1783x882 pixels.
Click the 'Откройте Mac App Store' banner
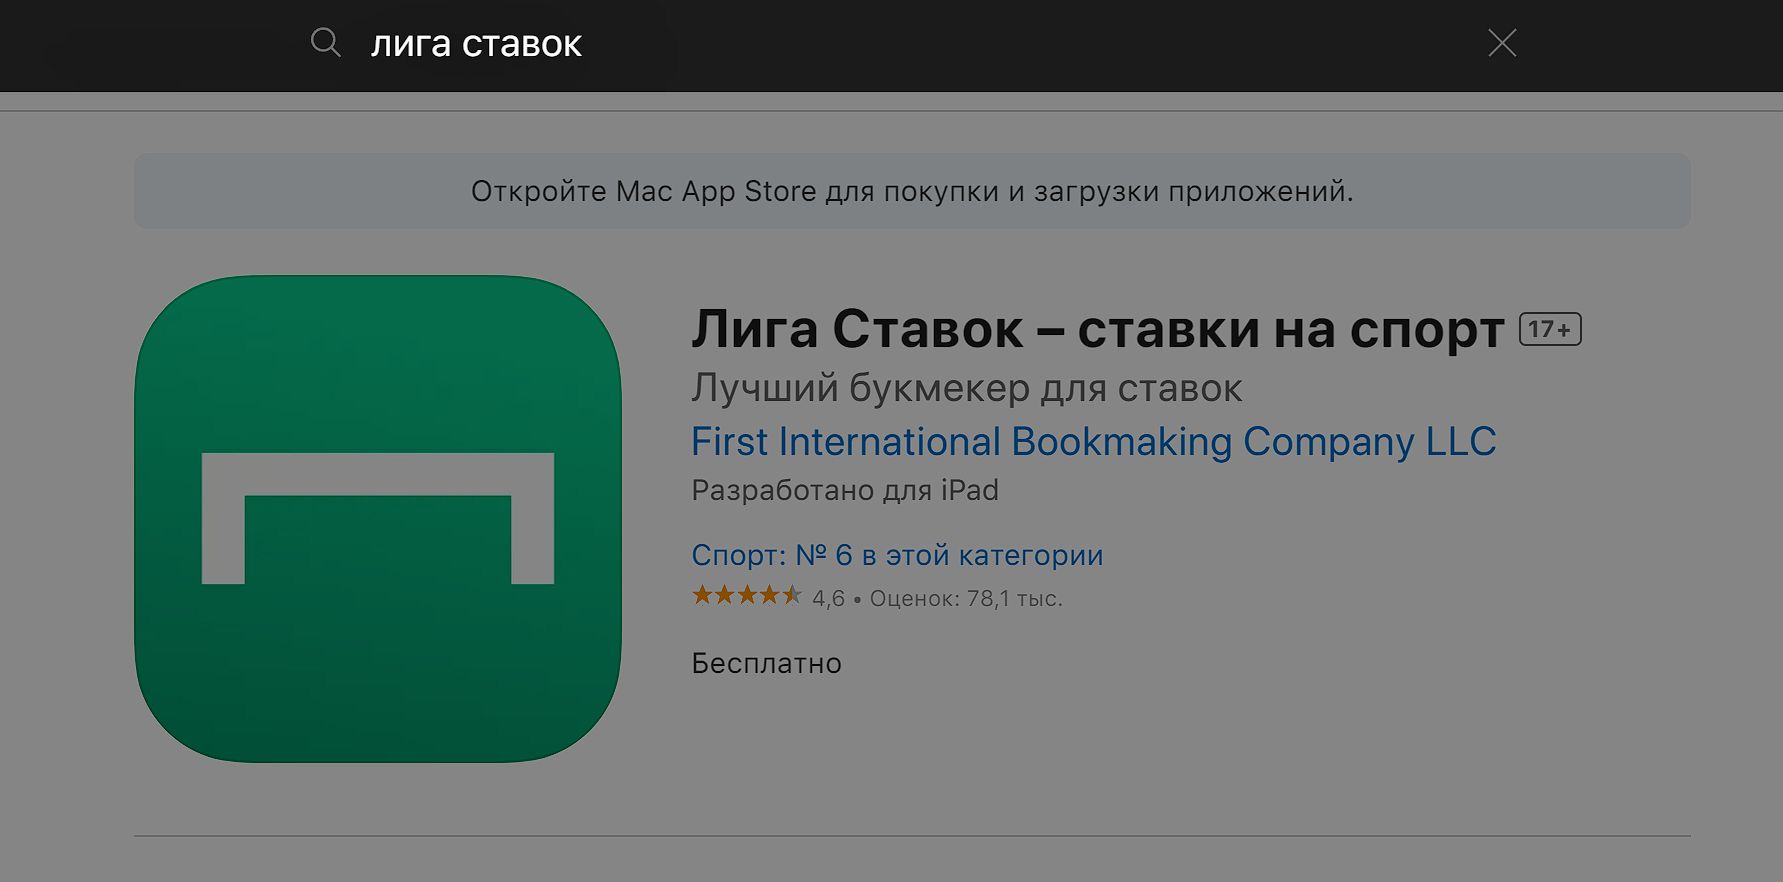point(912,191)
